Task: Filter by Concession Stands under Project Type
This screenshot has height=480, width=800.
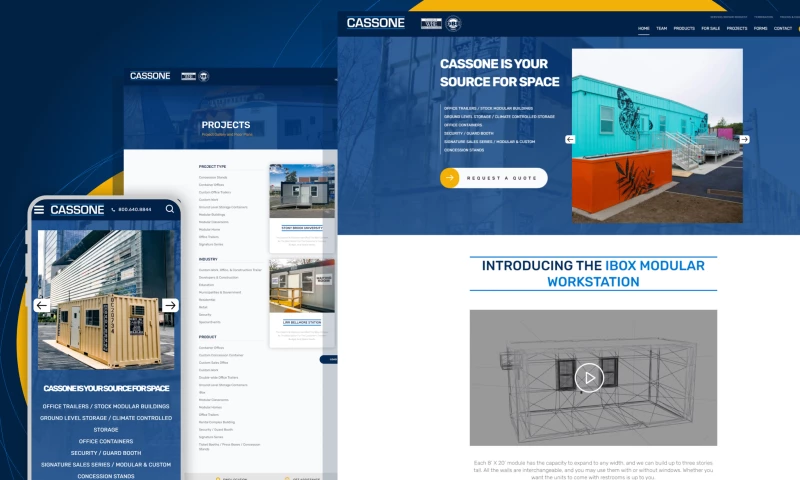Action: (213, 178)
